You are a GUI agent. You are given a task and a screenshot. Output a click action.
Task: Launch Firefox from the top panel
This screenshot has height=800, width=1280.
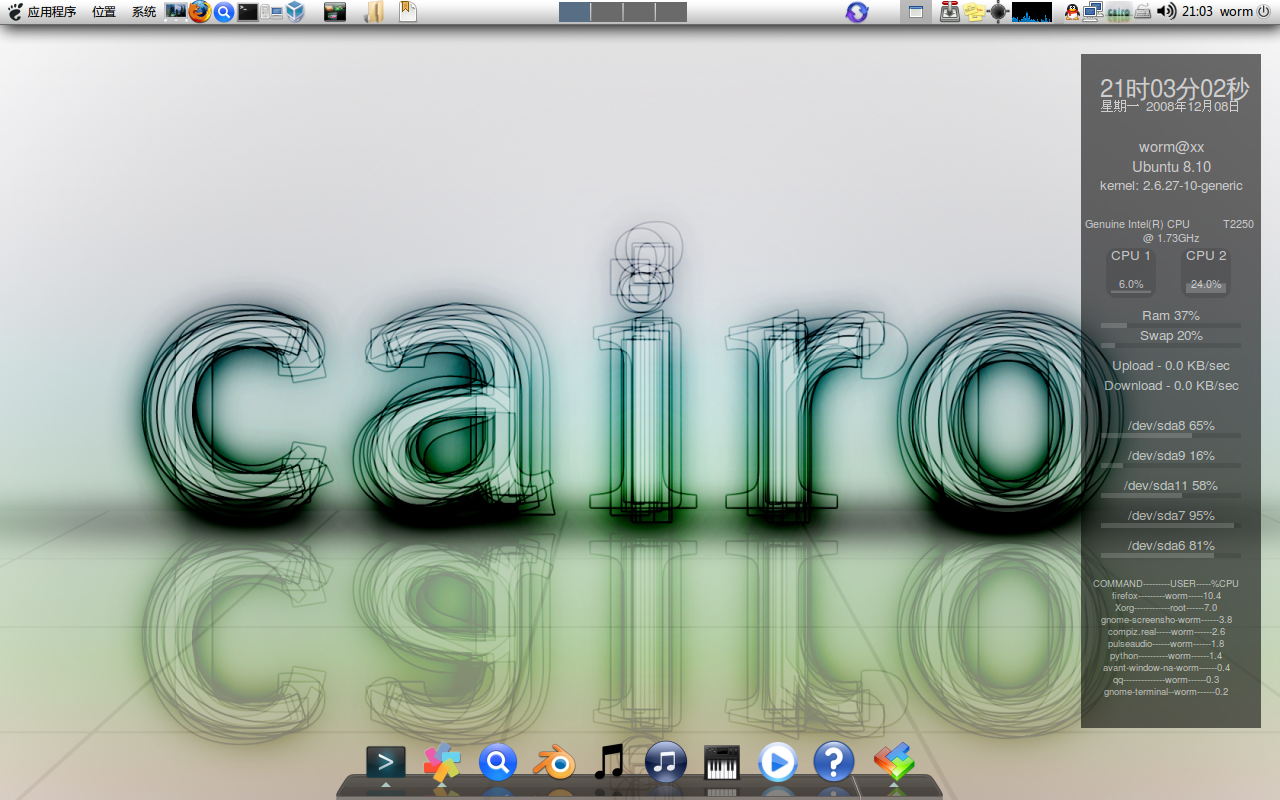point(200,12)
